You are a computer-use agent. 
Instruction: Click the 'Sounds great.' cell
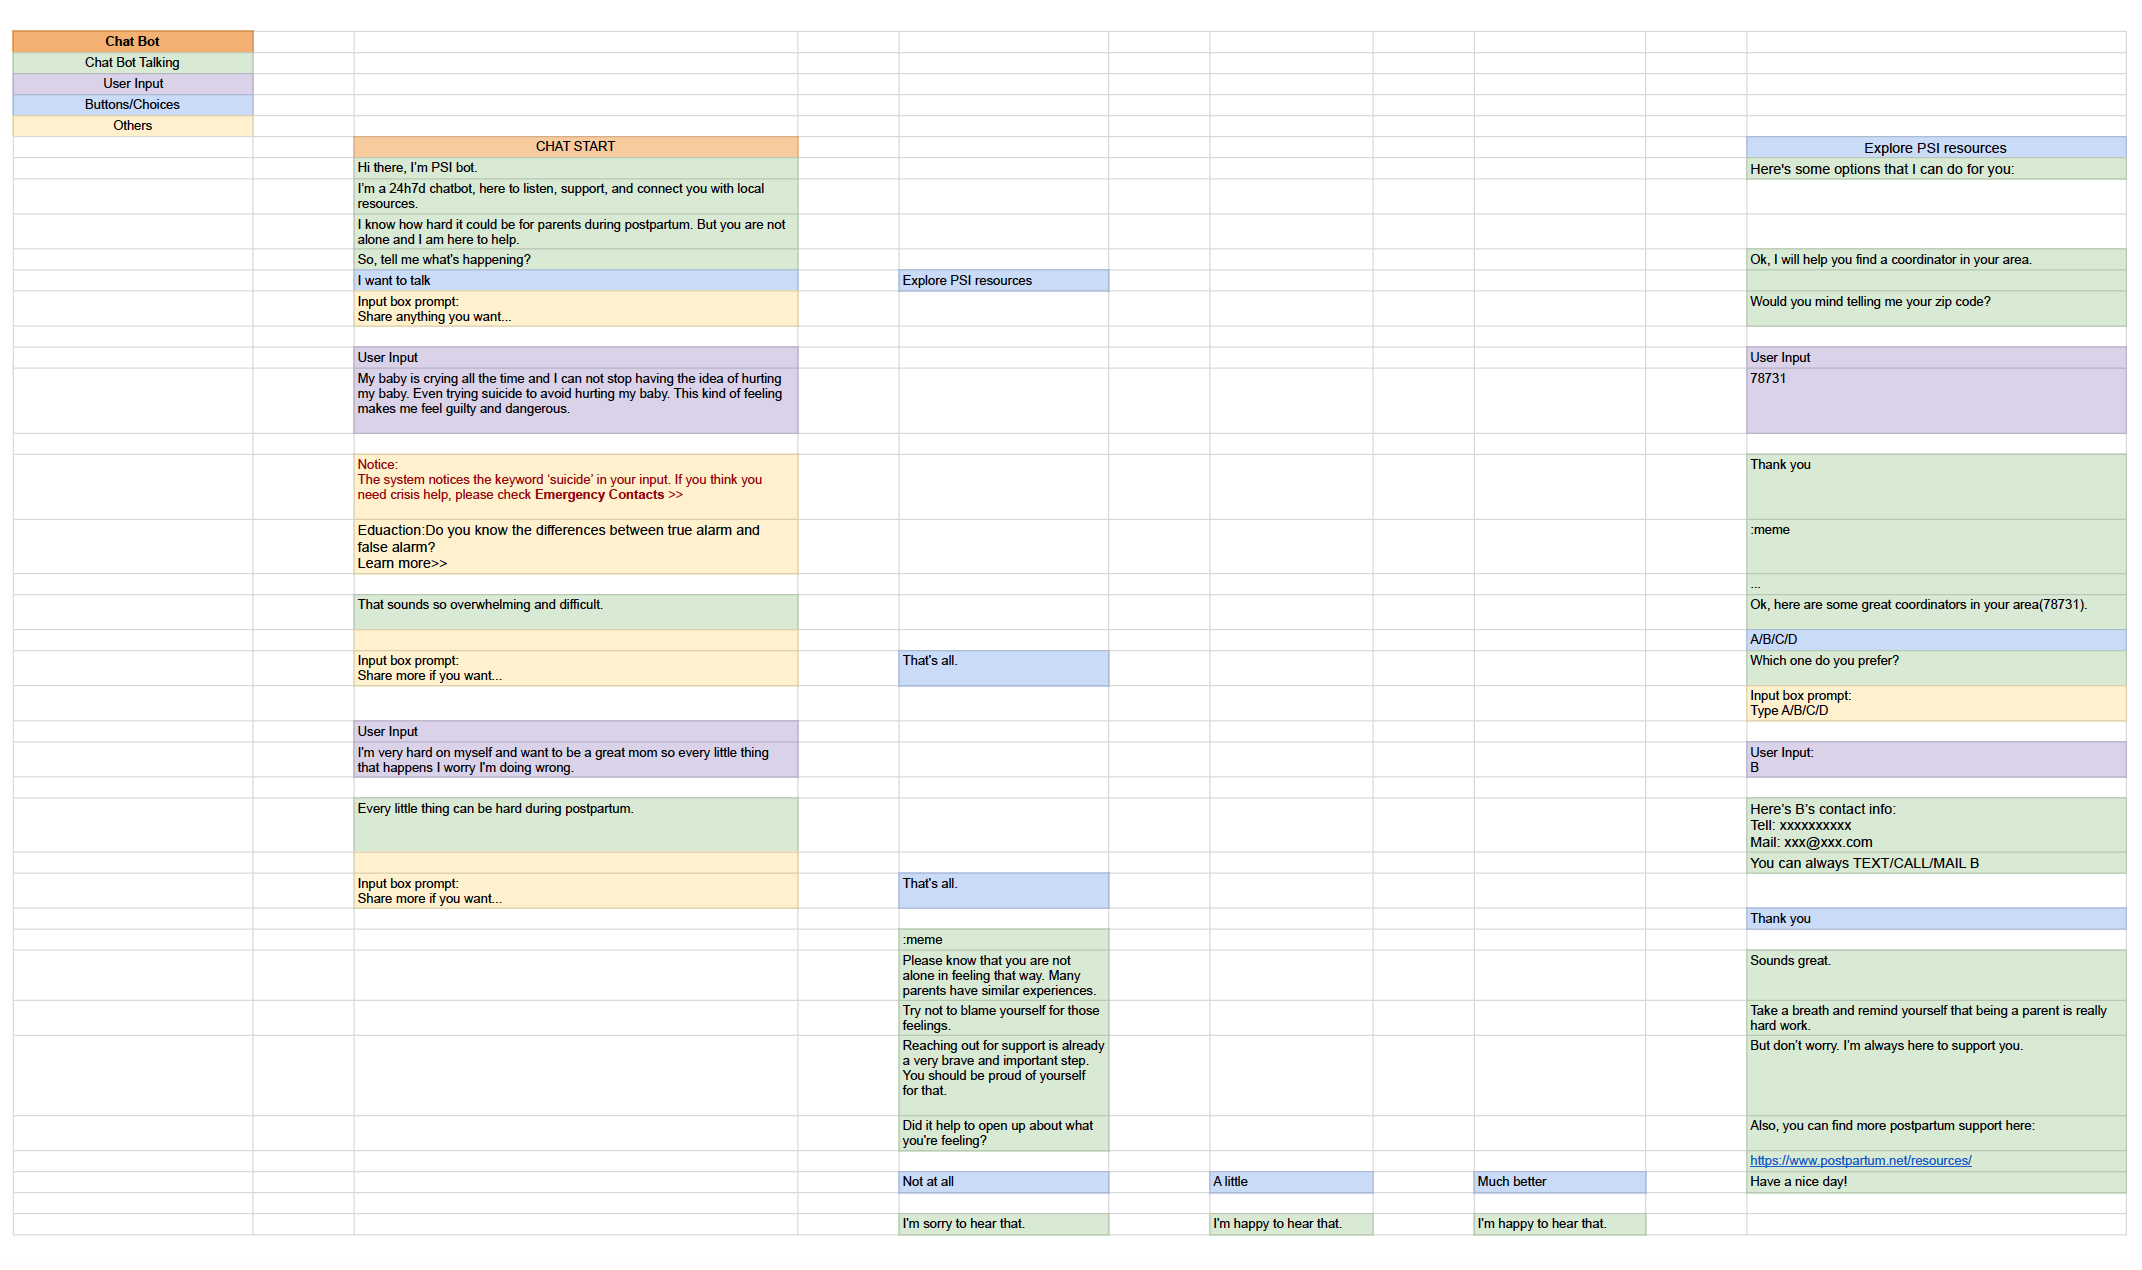coord(1936,975)
